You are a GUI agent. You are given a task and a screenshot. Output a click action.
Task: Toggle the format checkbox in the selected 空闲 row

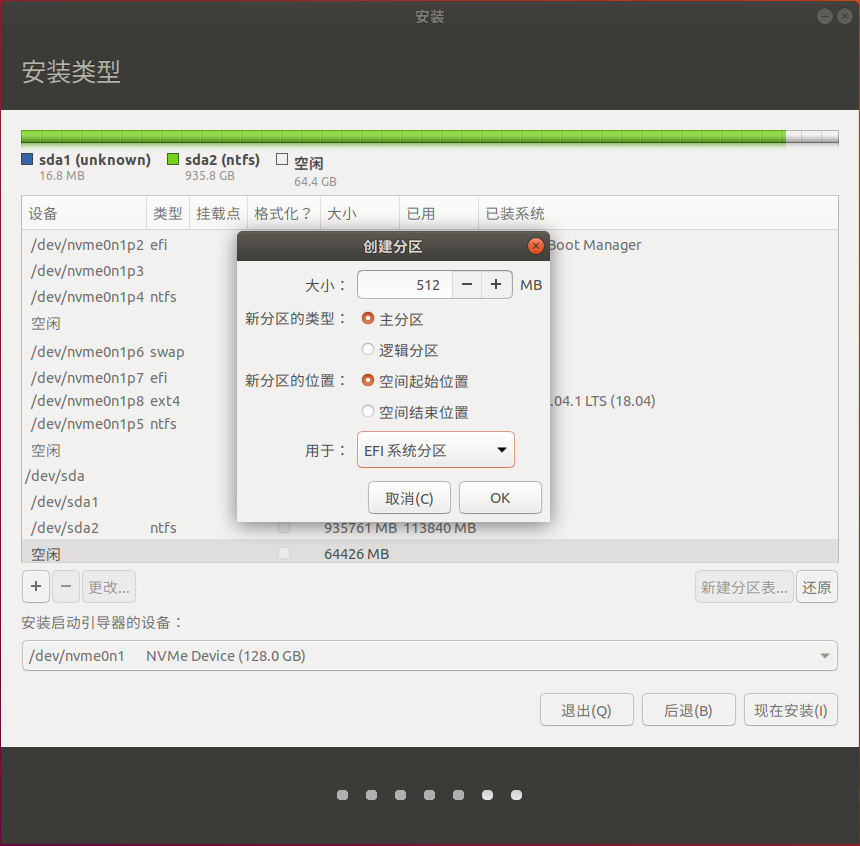pyautogui.click(x=284, y=553)
